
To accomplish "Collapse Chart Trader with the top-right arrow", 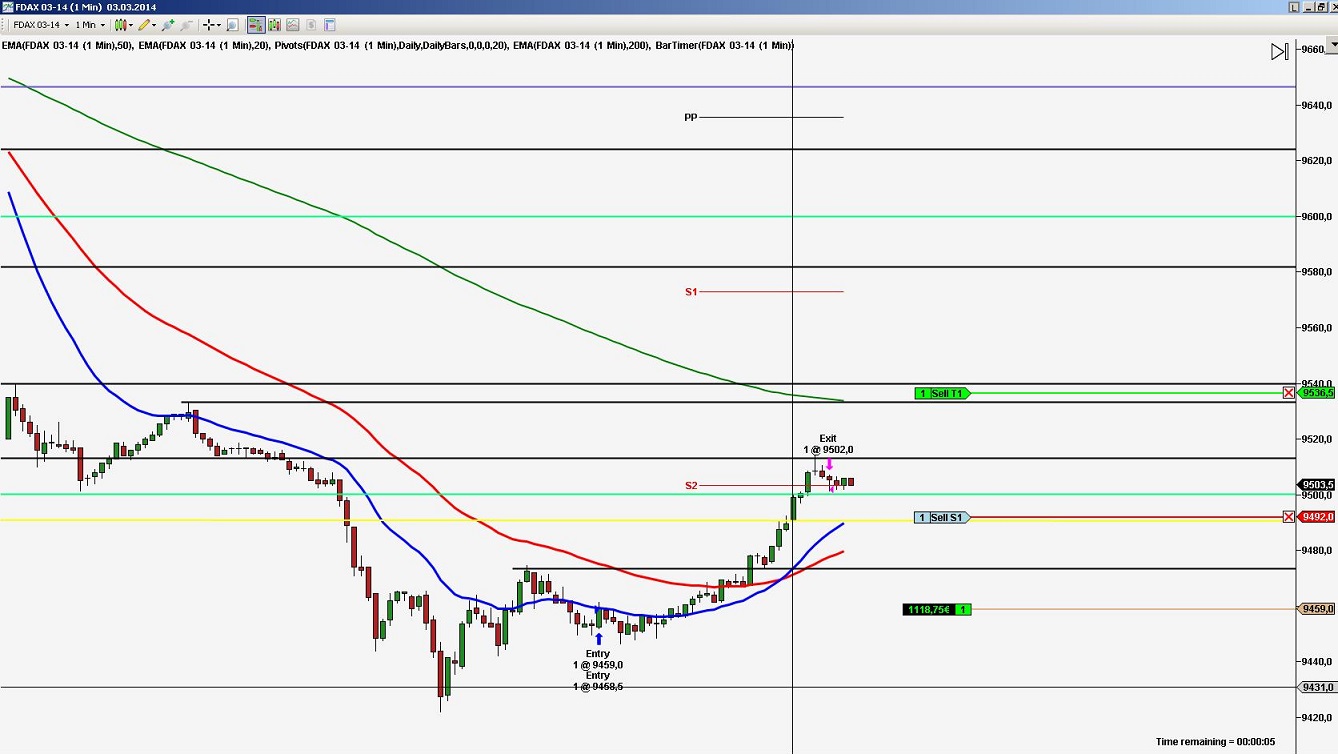I will (1280, 51).
